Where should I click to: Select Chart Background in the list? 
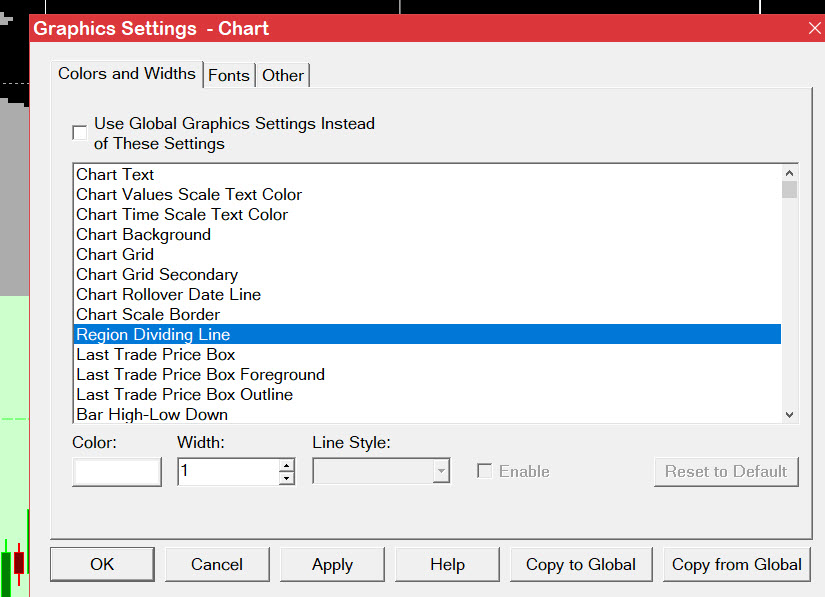(x=144, y=234)
